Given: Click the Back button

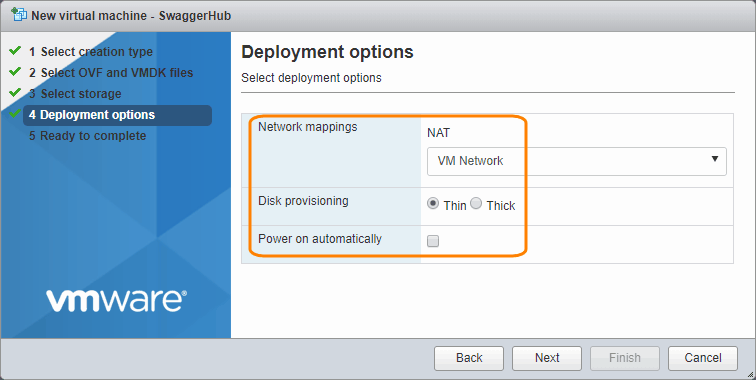Looking at the screenshot, I should (469, 358).
